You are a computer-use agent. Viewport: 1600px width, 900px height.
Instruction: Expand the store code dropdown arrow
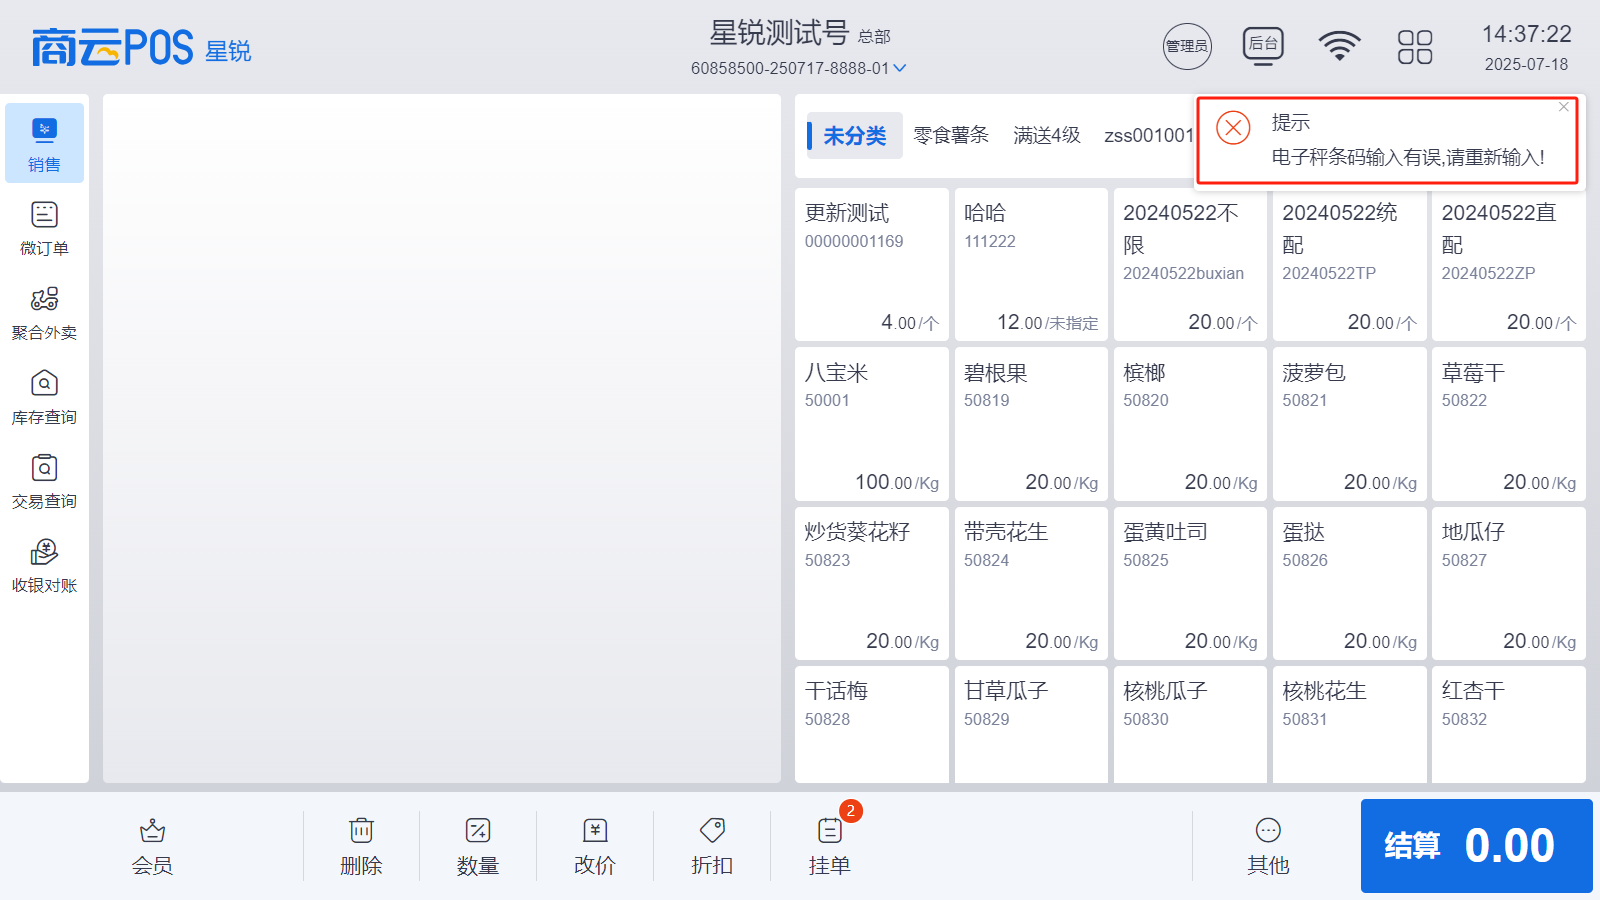(900, 68)
